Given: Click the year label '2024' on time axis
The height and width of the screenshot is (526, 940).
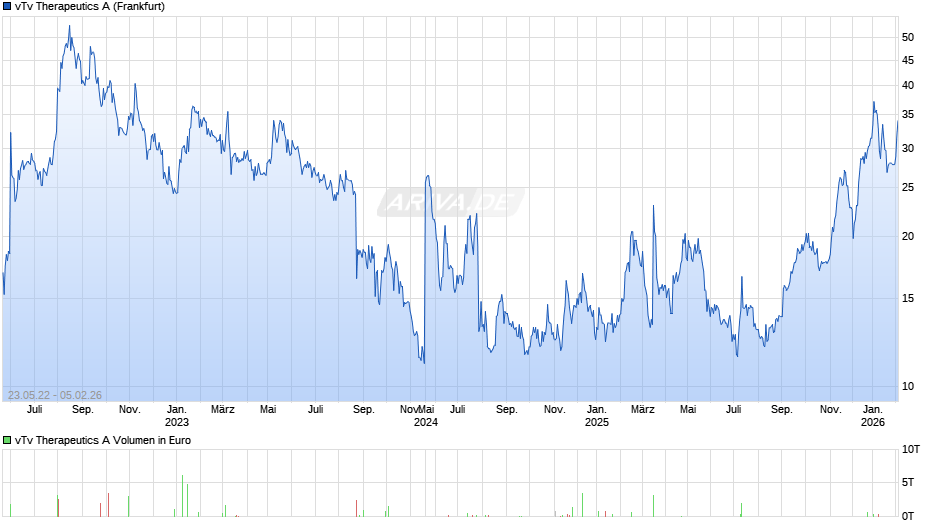Looking at the screenshot, I should (426, 422).
